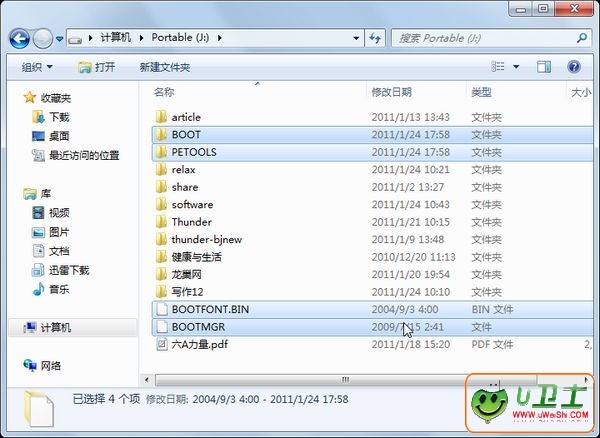Screen dimensions: 600x438
Task: Select the software folder icon
Action: (x=161, y=204)
